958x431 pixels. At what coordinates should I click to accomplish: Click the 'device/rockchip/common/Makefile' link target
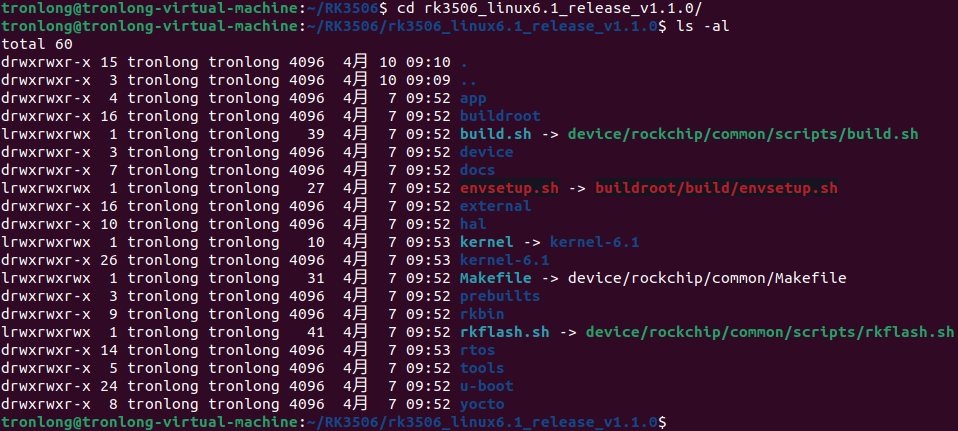click(707, 278)
